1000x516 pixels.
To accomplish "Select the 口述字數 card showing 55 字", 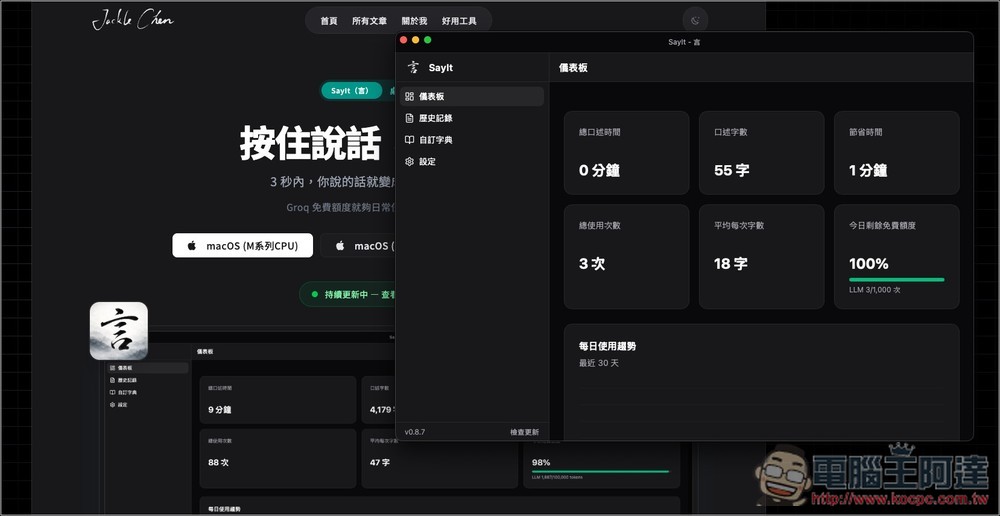I will coord(761,153).
